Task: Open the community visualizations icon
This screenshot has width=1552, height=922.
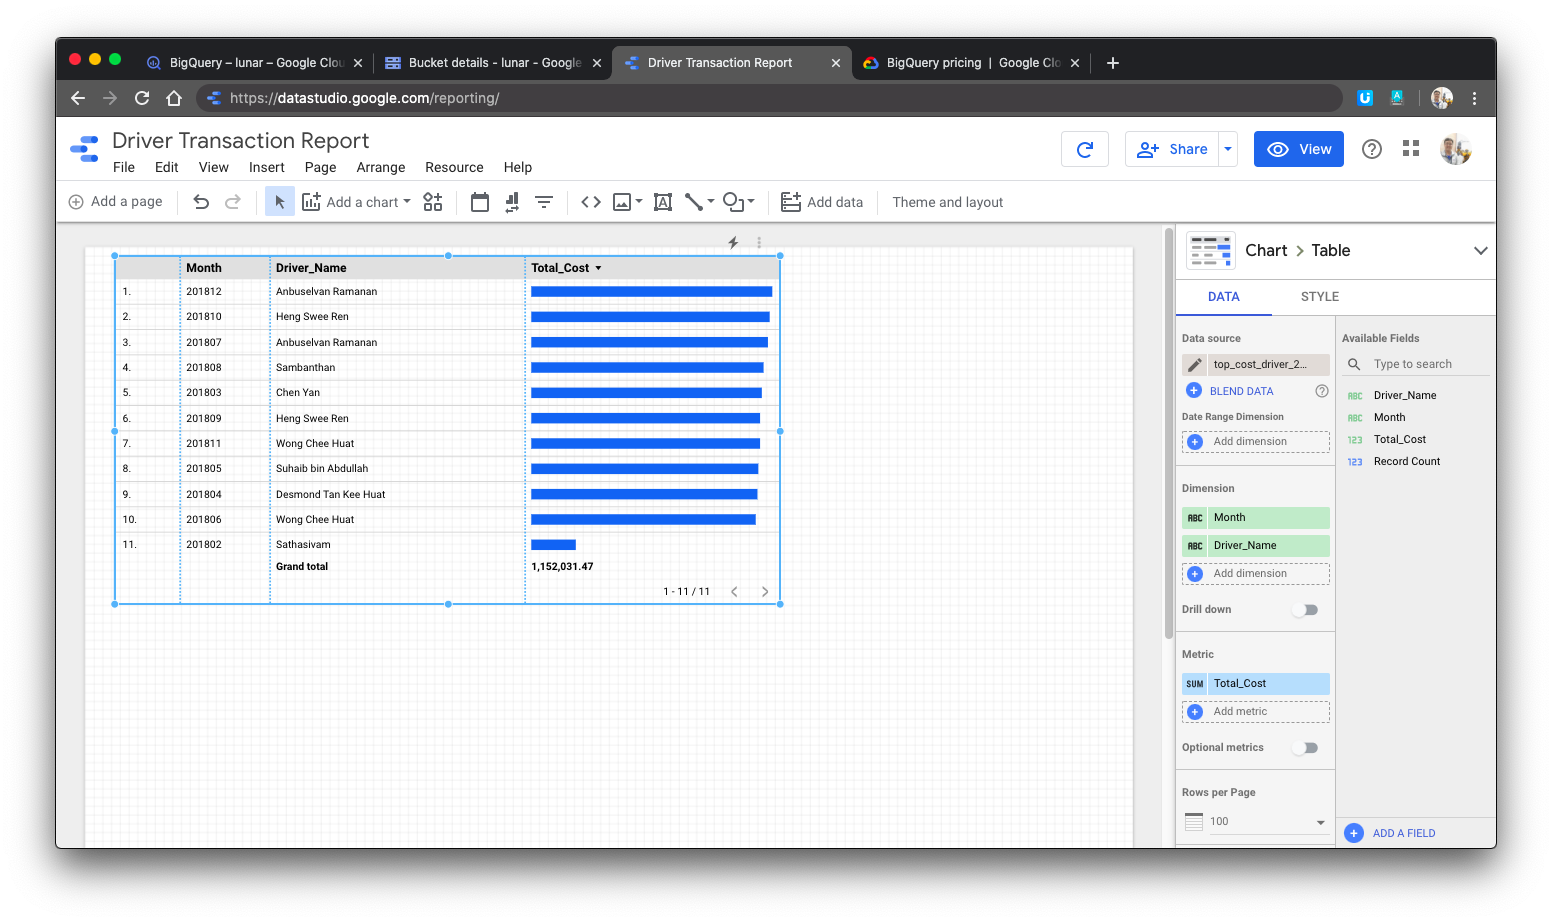Action: click(432, 201)
